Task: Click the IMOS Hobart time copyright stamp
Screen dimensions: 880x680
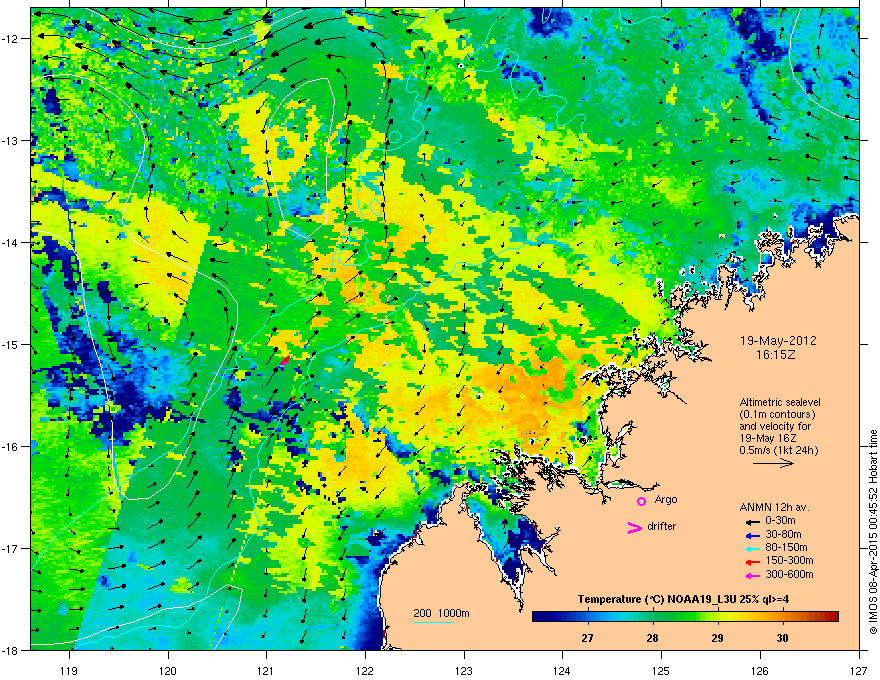Action: 873,532
